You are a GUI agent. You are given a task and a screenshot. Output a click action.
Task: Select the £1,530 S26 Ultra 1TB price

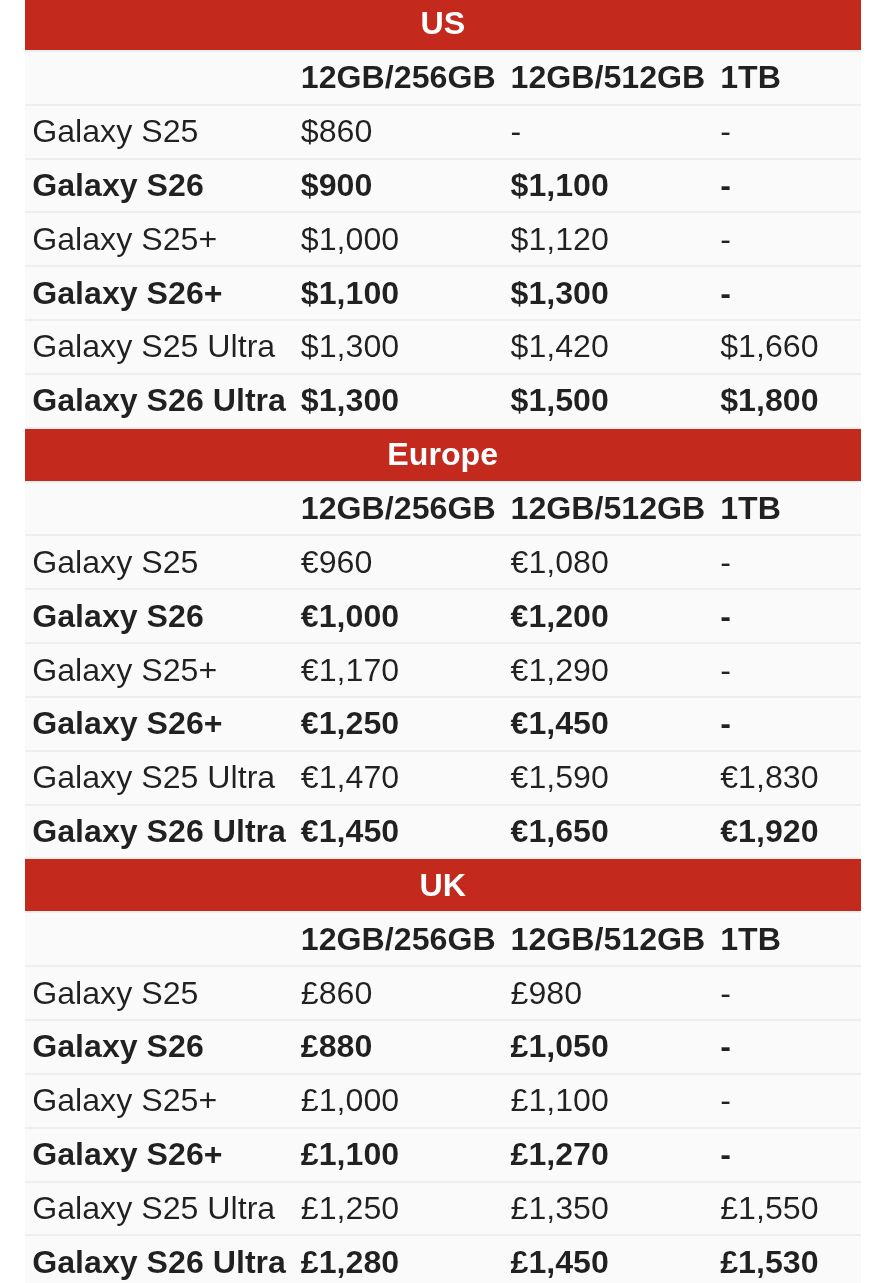(x=769, y=1262)
